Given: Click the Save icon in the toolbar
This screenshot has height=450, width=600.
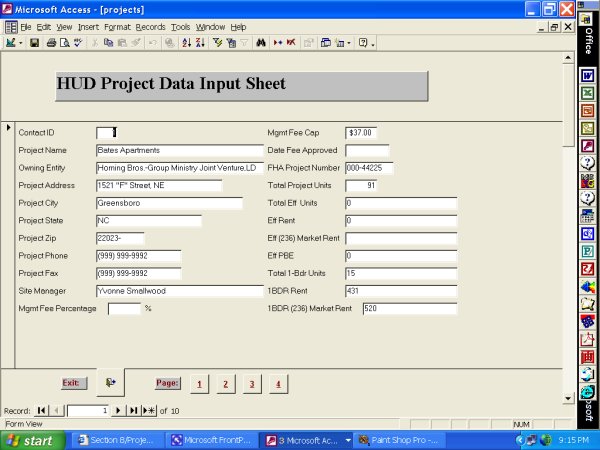Looking at the screenshot, I should coord(34,44).
